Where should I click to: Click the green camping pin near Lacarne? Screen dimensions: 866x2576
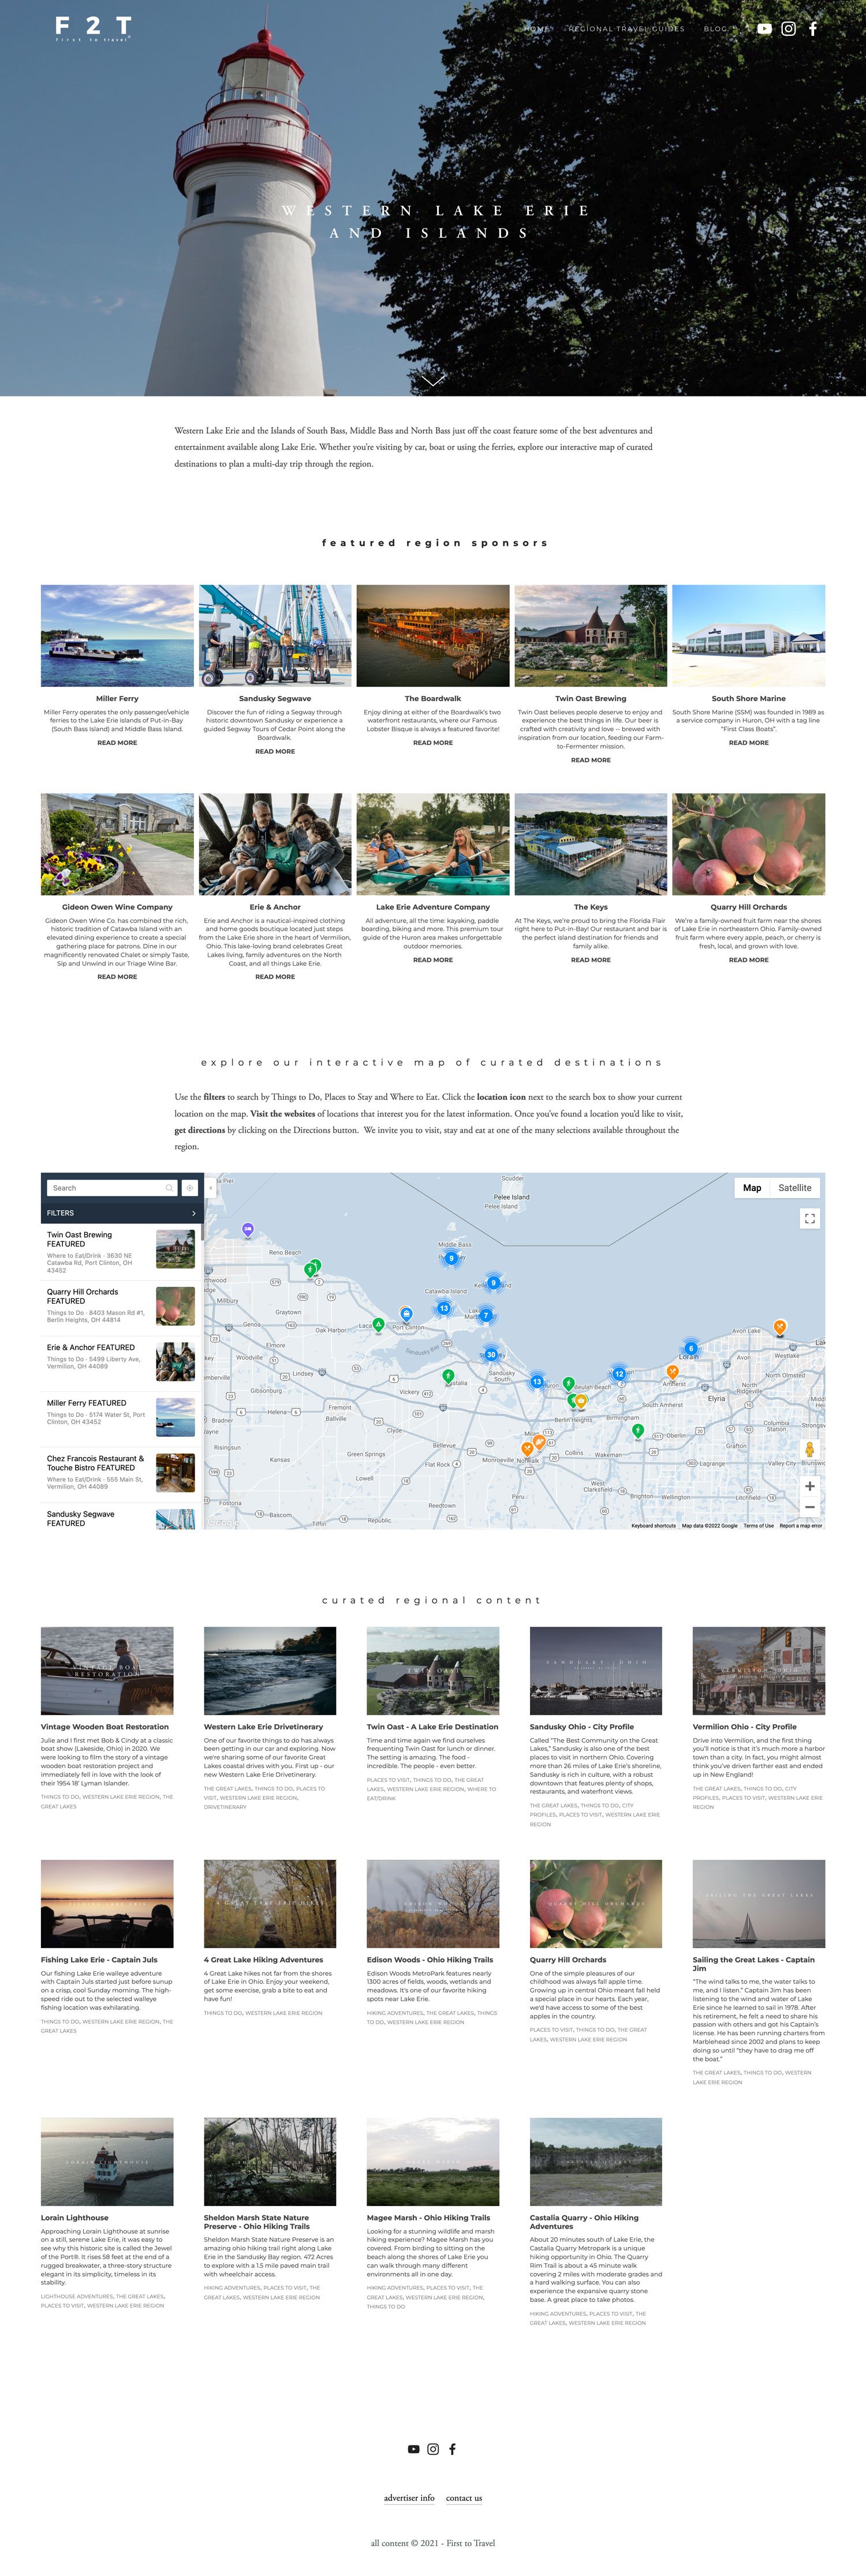coord(378,1325)
